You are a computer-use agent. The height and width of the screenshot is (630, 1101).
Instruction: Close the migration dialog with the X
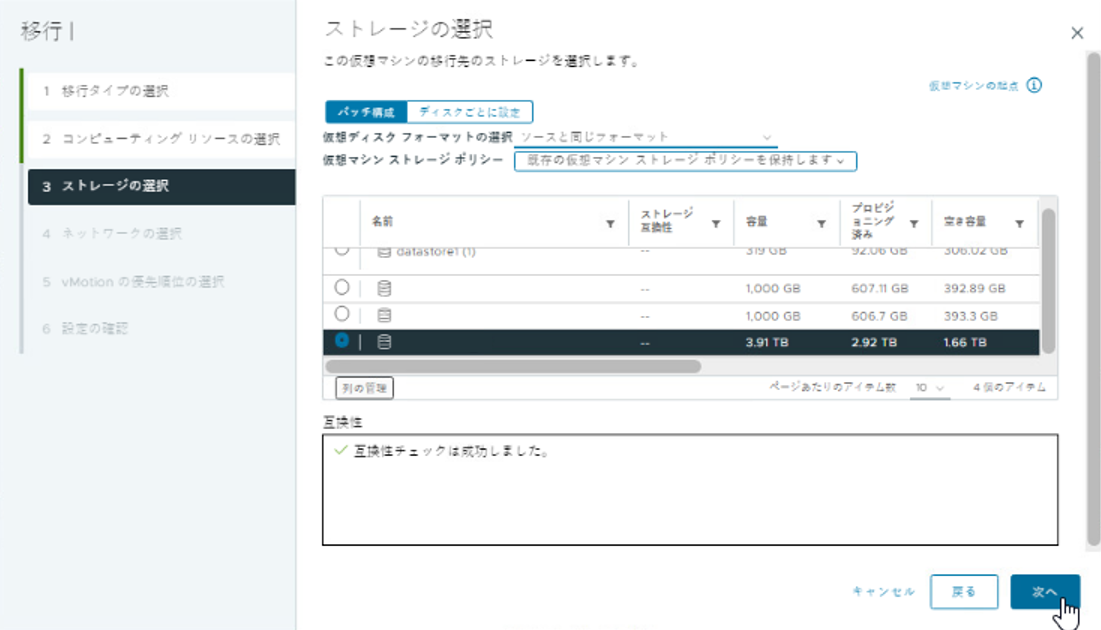pyautogui.click(x=1077, y=33)
